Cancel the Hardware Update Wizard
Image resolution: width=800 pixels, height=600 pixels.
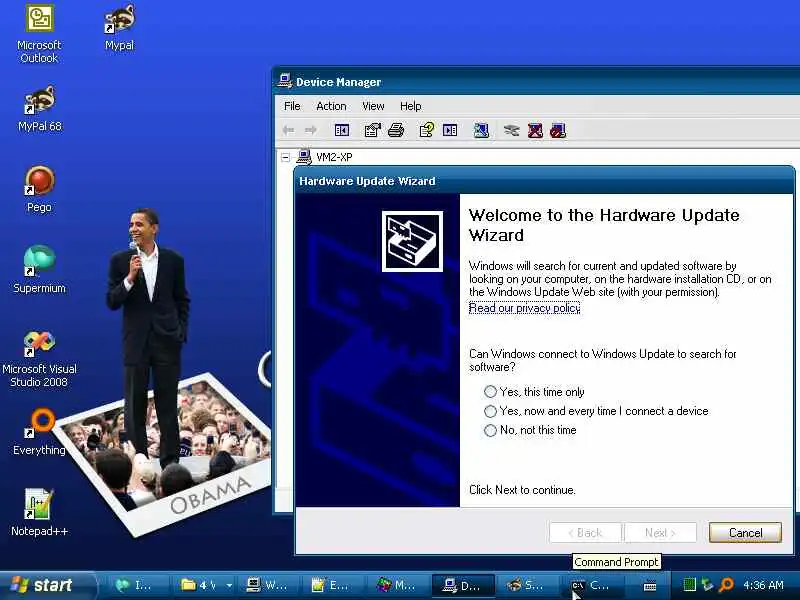(x=745, y=533)
